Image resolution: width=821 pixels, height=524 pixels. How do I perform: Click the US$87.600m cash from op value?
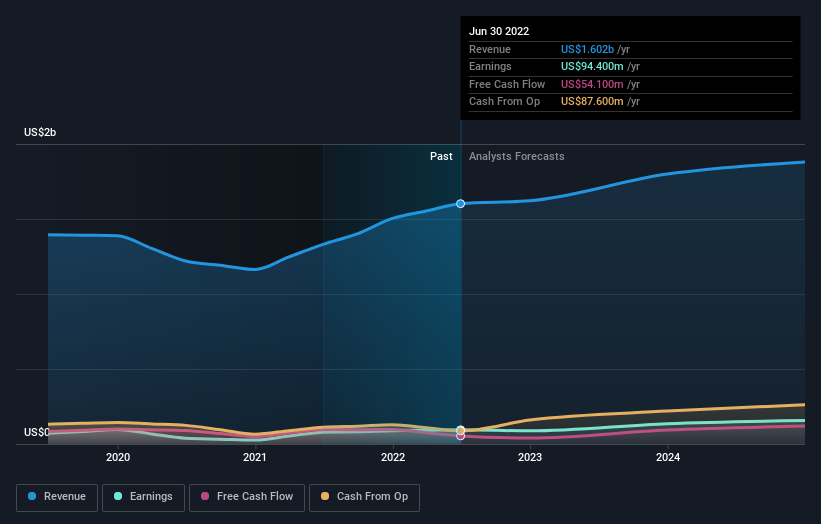pyautogui.click(x=592, y=102)
